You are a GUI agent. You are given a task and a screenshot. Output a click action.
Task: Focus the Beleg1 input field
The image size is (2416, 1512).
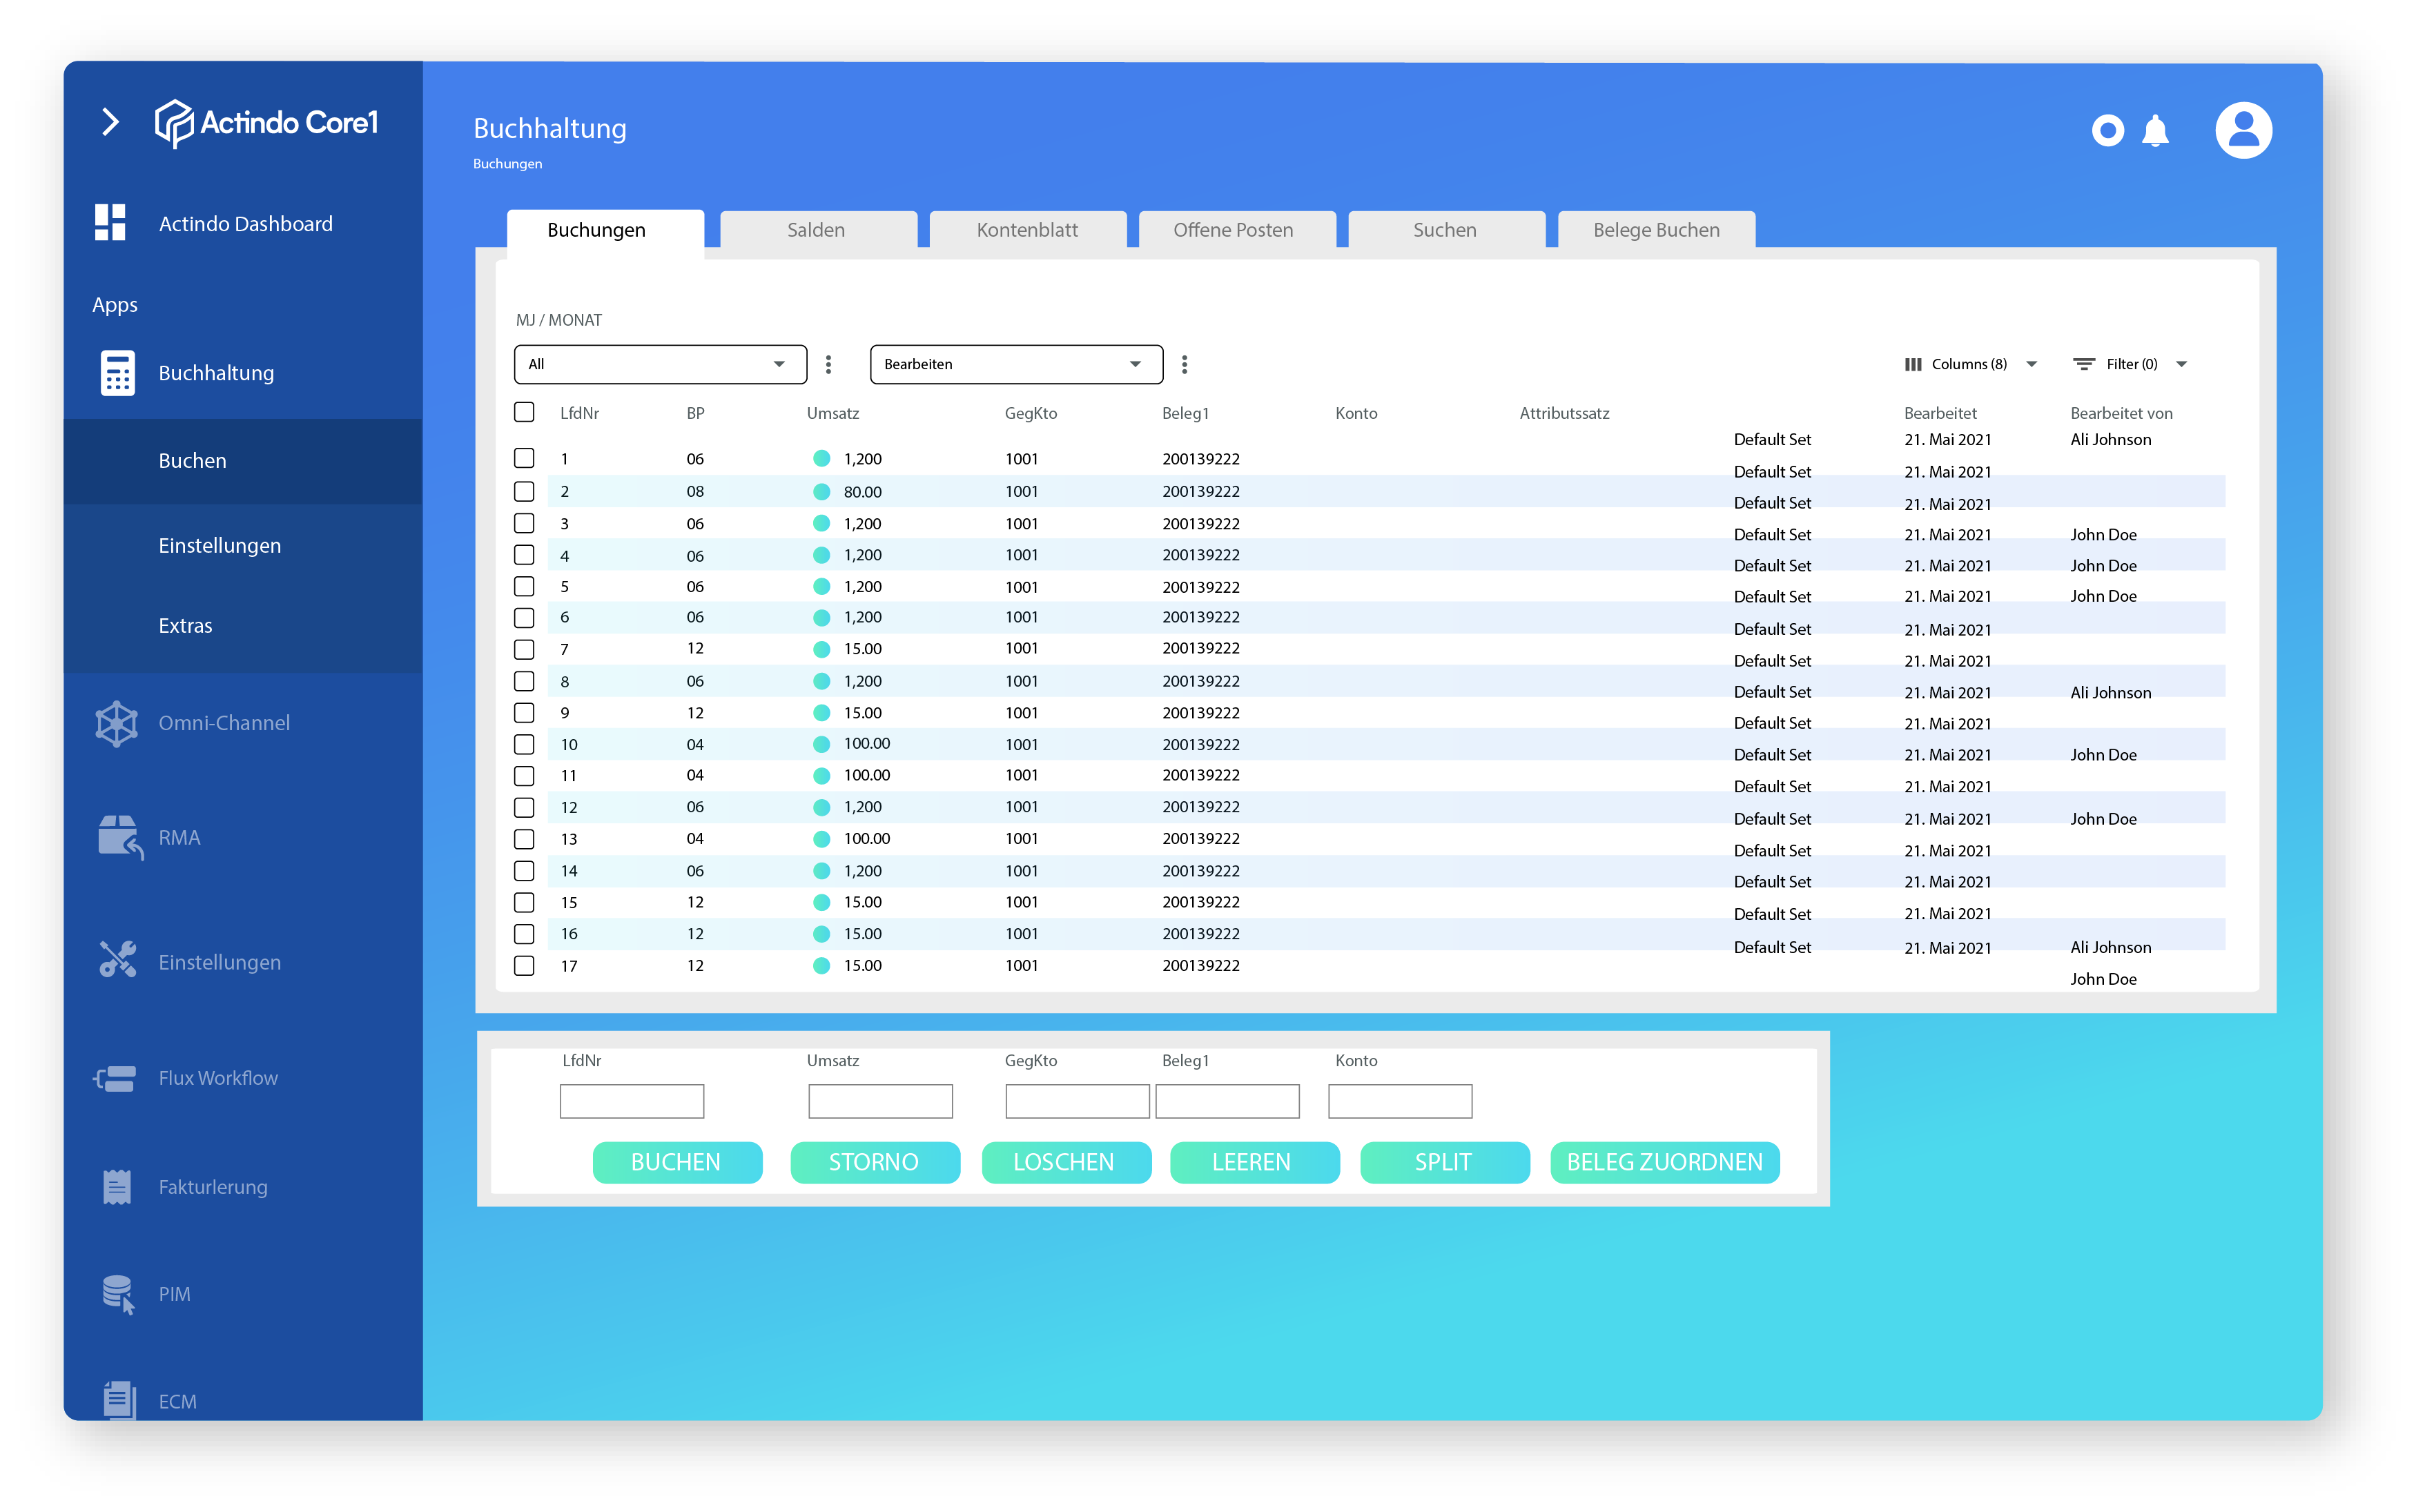point(1228,1101)
